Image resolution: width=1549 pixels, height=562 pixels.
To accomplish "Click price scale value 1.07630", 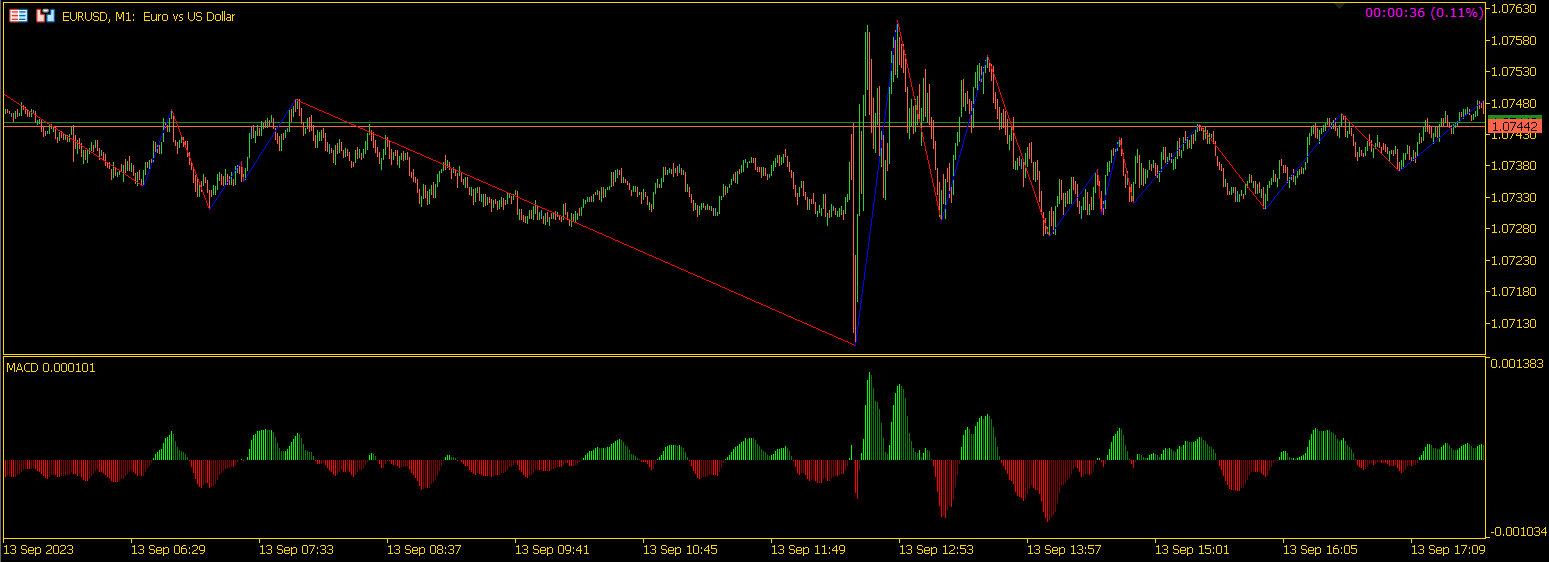I will coord(1514,9).
